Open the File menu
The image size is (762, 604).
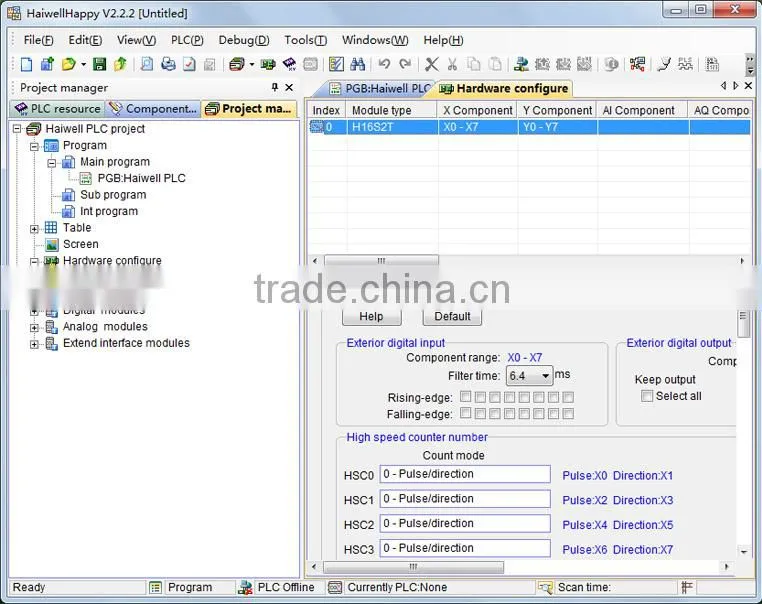[38, 40]
